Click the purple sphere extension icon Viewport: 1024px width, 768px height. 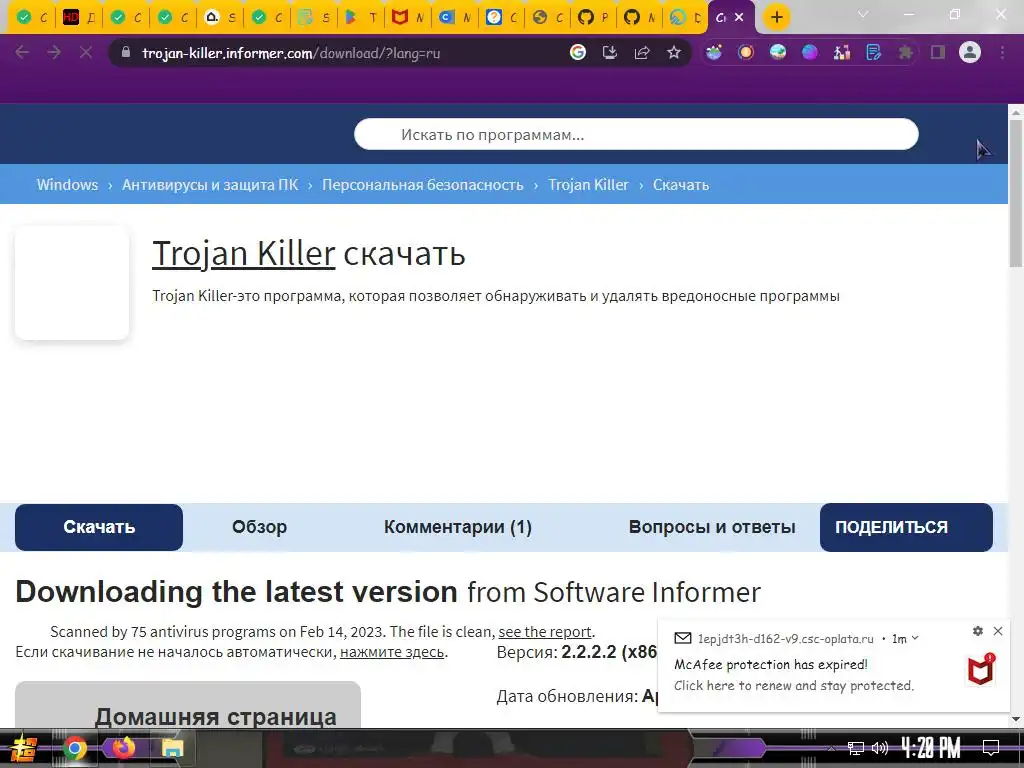pos(810,52)
